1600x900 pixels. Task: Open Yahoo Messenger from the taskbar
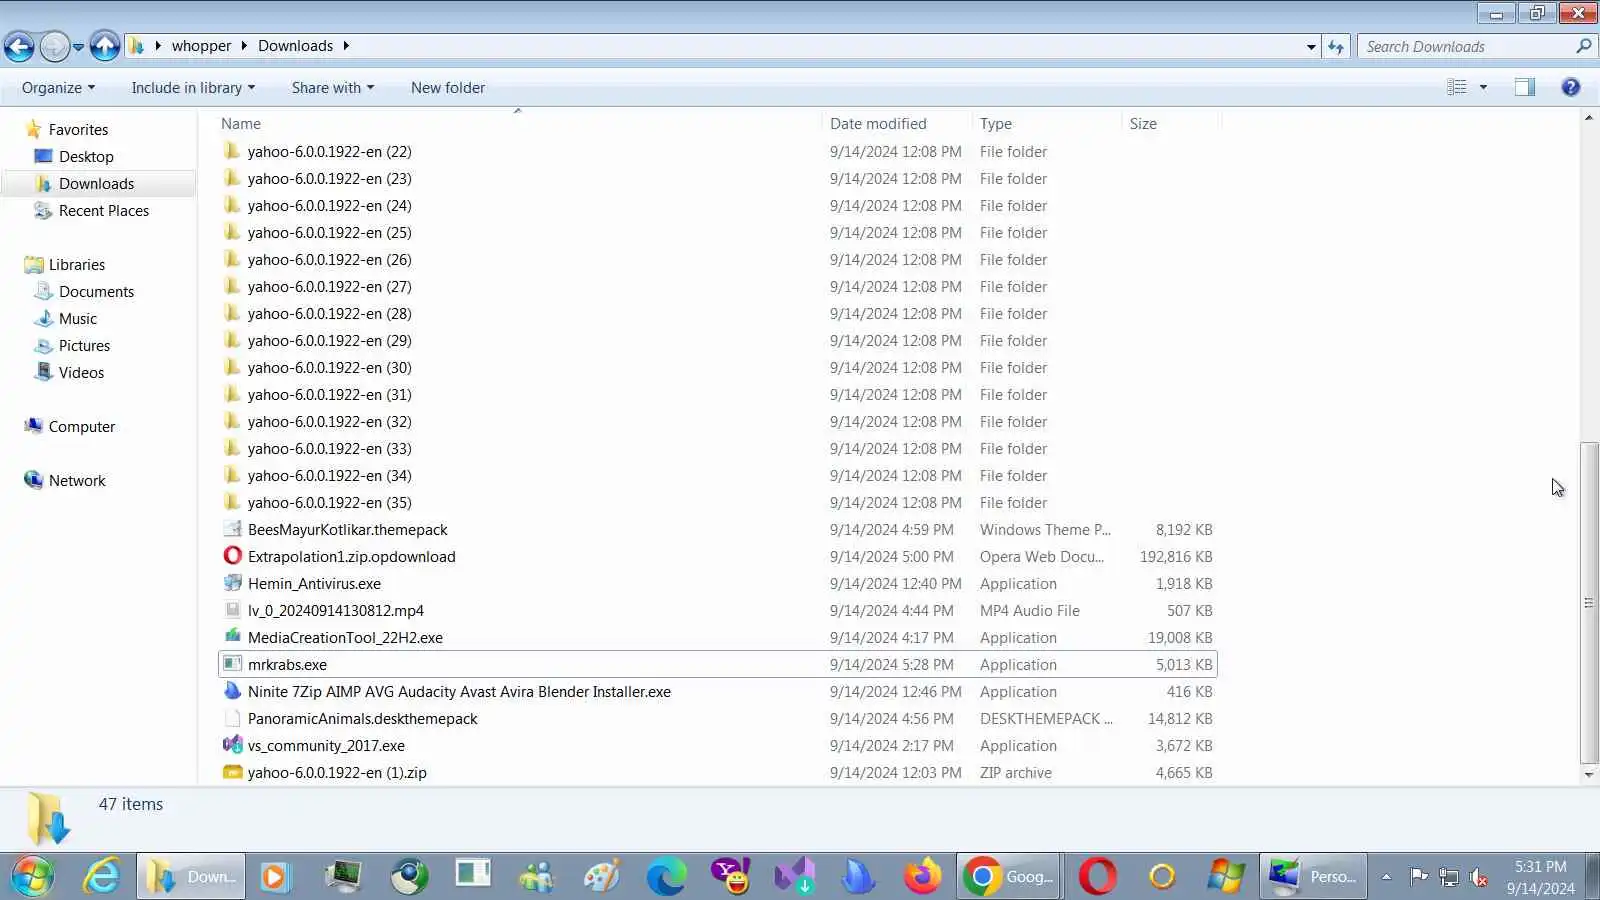pos(731,877)
